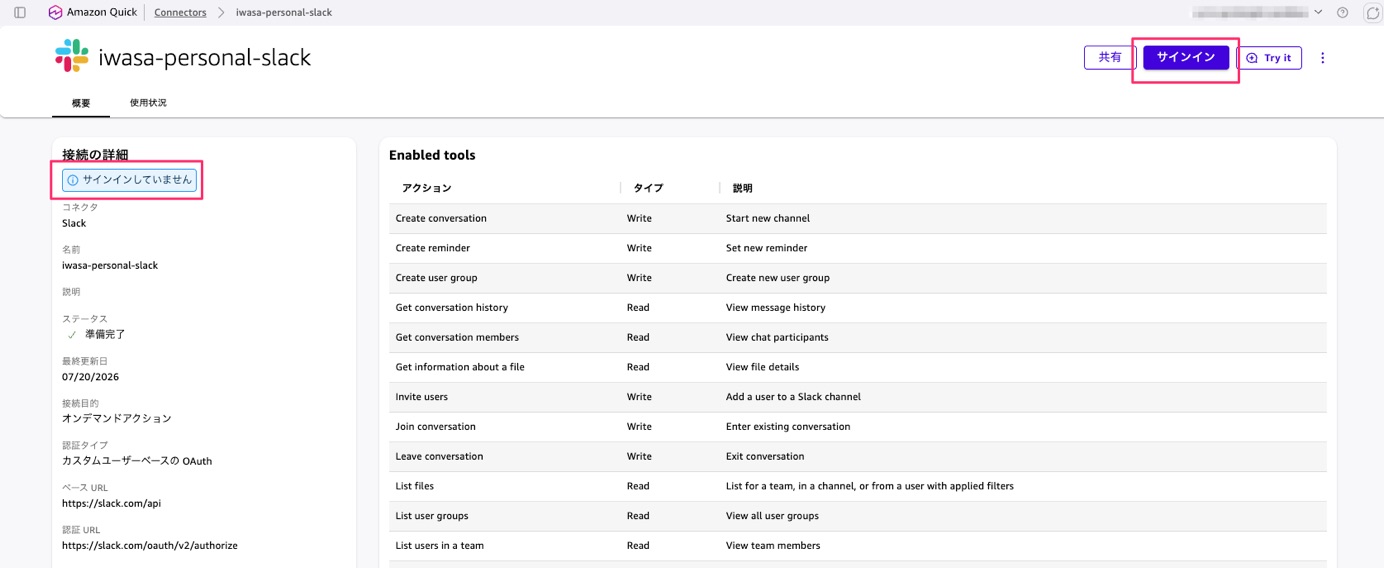
Task: Sort by the タイプ column header
Action: coord(648,188)
